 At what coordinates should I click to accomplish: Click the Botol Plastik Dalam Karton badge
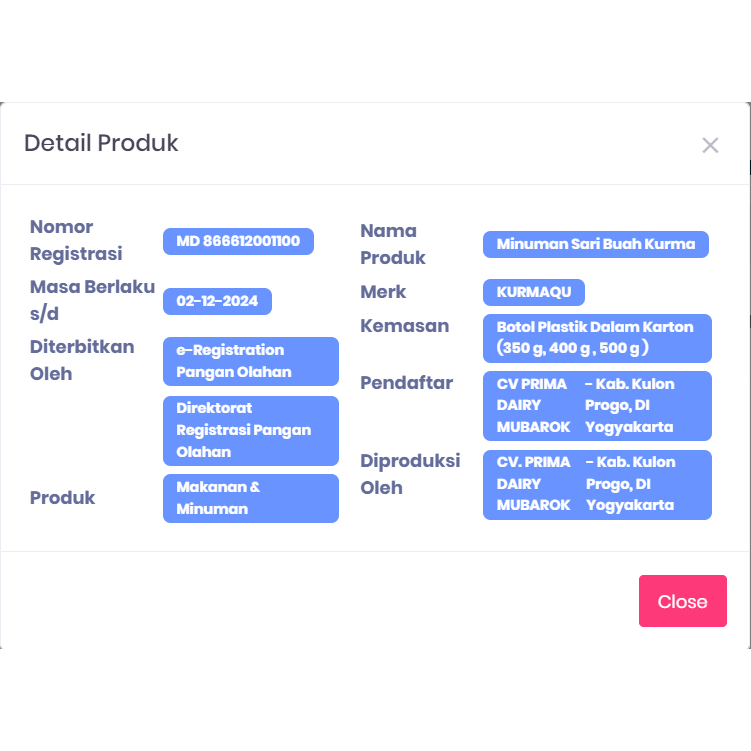pos(596,338)
